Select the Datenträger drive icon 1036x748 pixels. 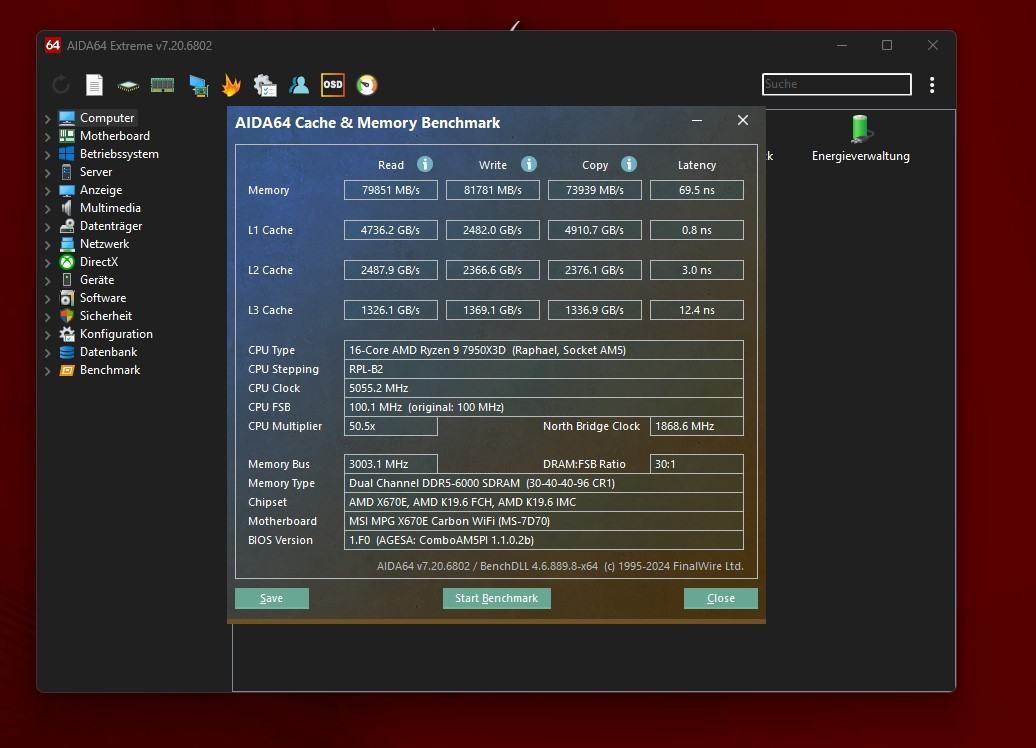pyautogui.click(x=67, y=225)
